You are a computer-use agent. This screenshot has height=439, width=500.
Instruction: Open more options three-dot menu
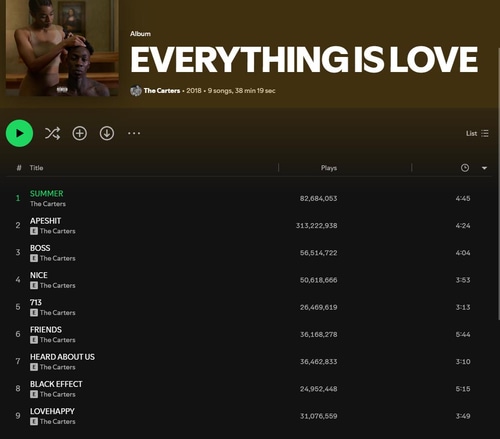point(134,133)
